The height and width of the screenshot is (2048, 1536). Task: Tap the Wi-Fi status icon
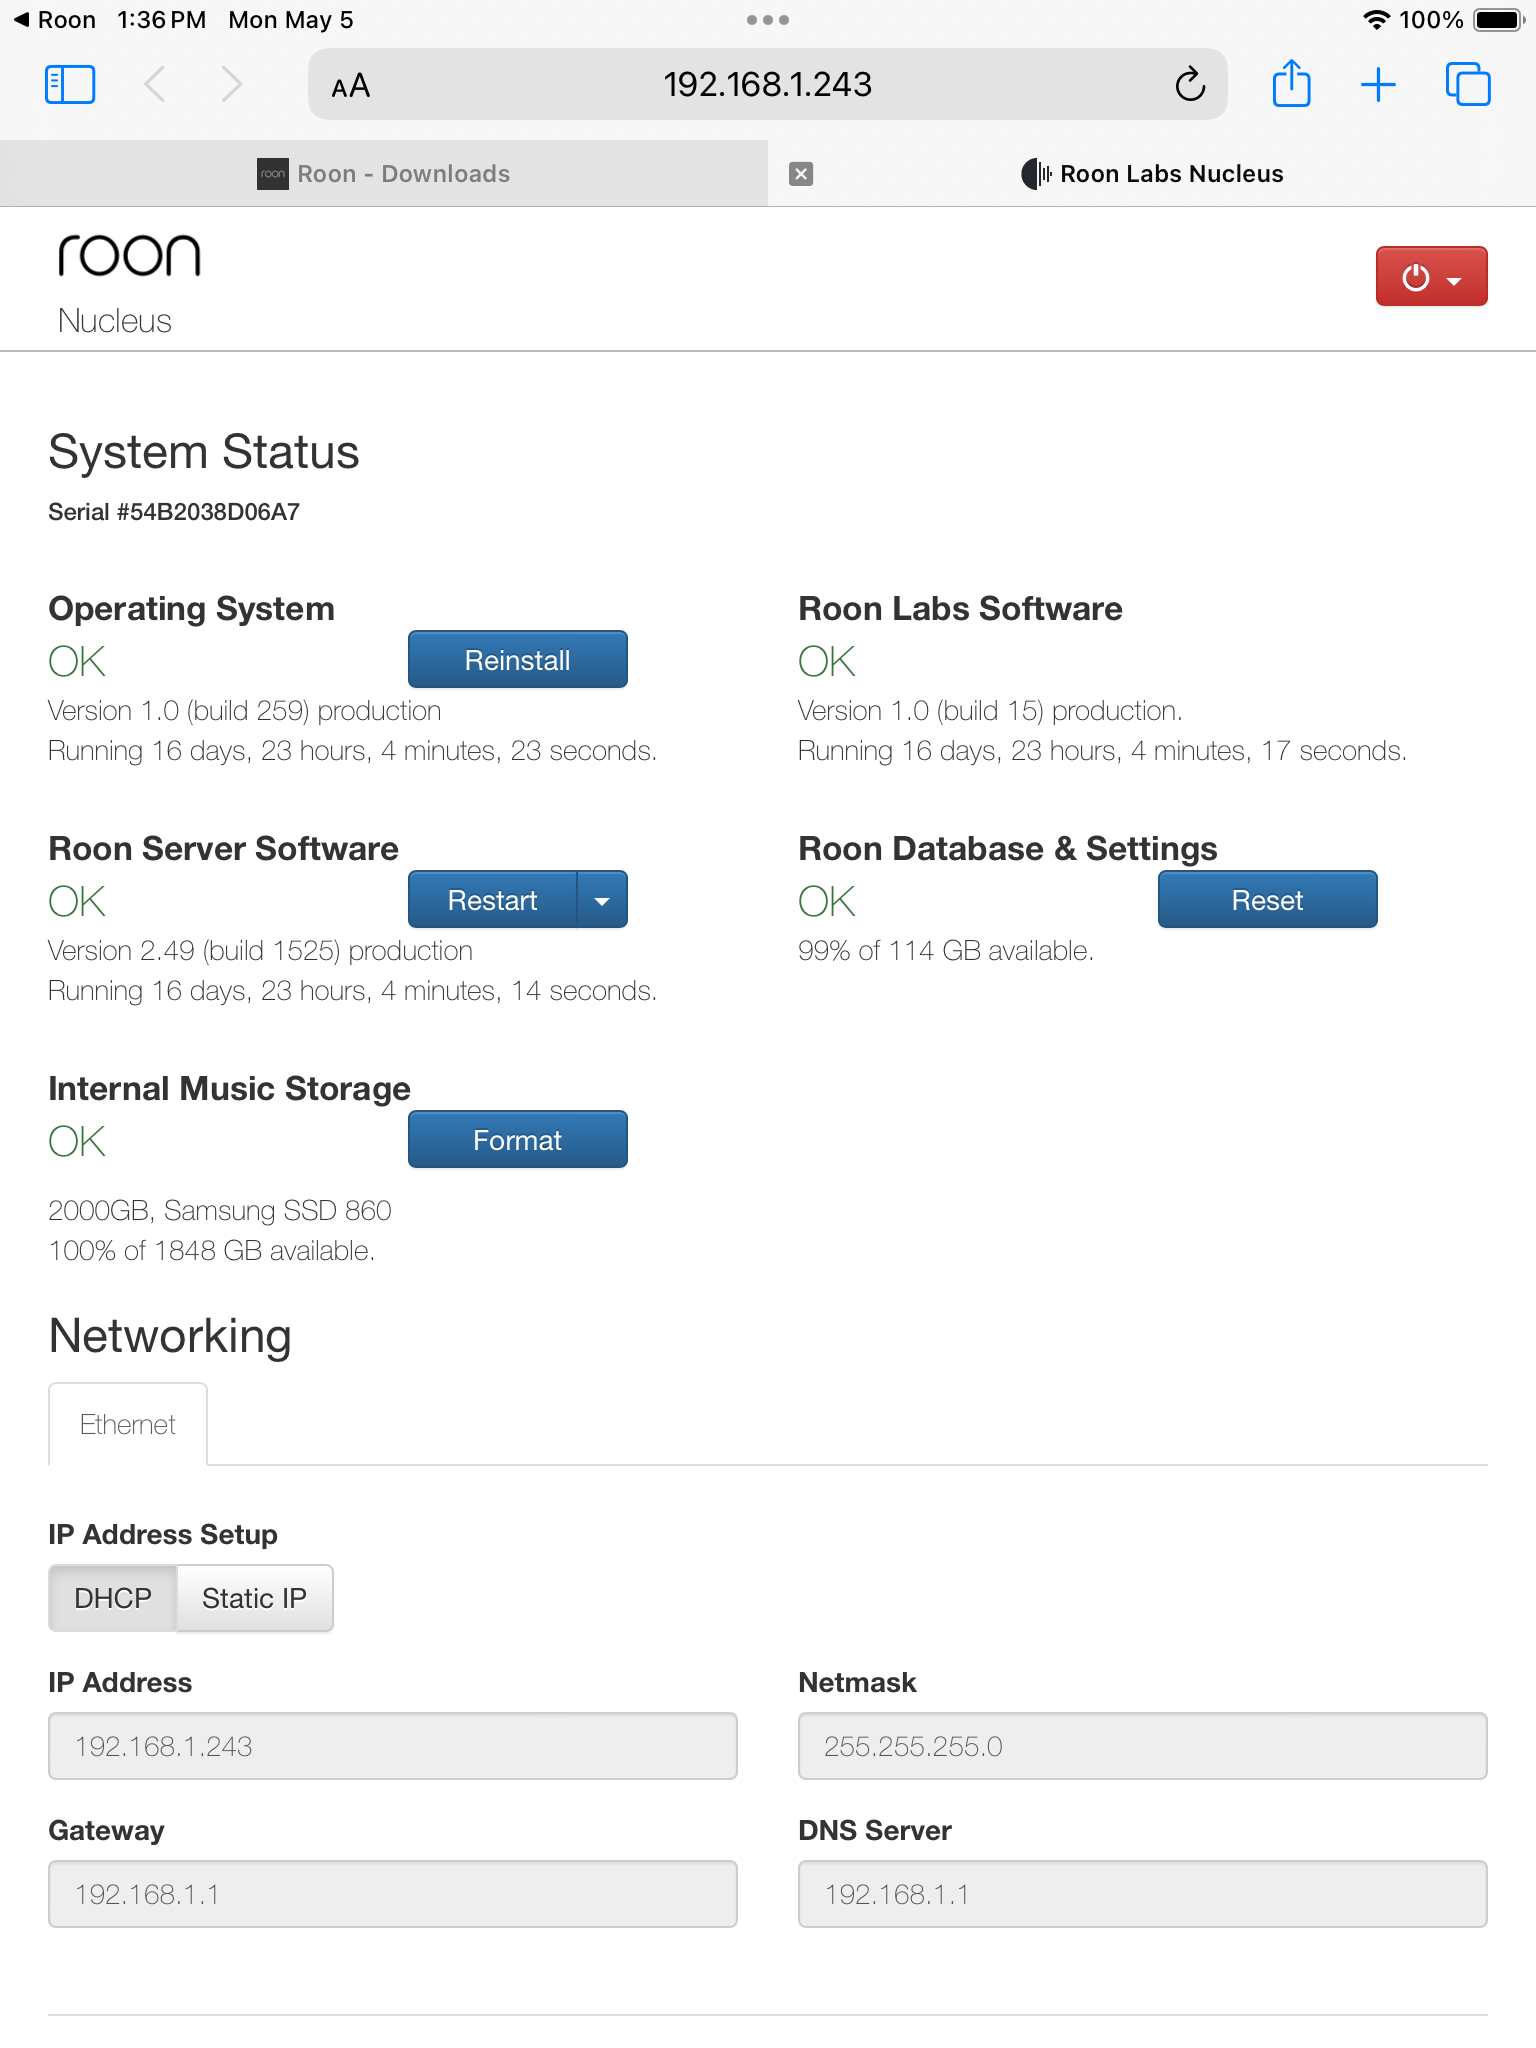tap(1377, 20)
